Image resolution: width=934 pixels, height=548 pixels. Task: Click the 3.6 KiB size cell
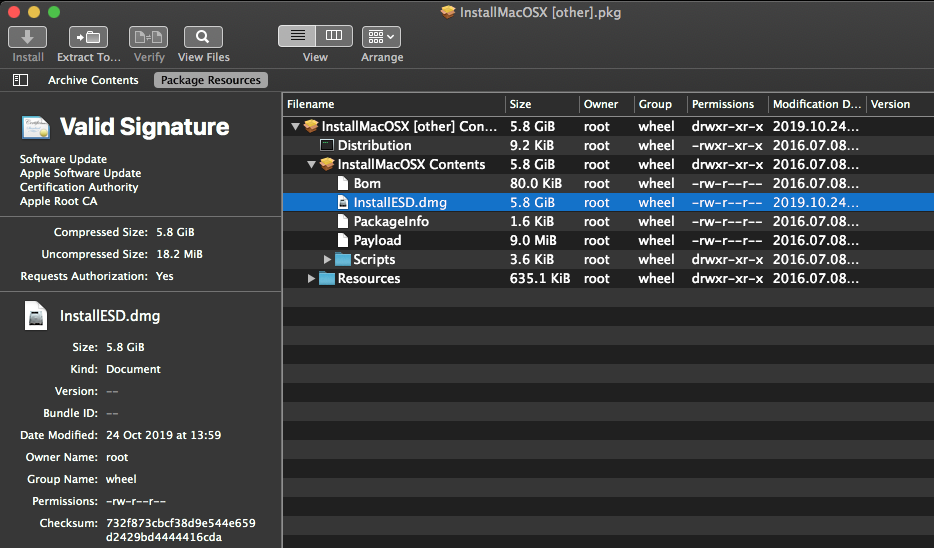(531, 260)
